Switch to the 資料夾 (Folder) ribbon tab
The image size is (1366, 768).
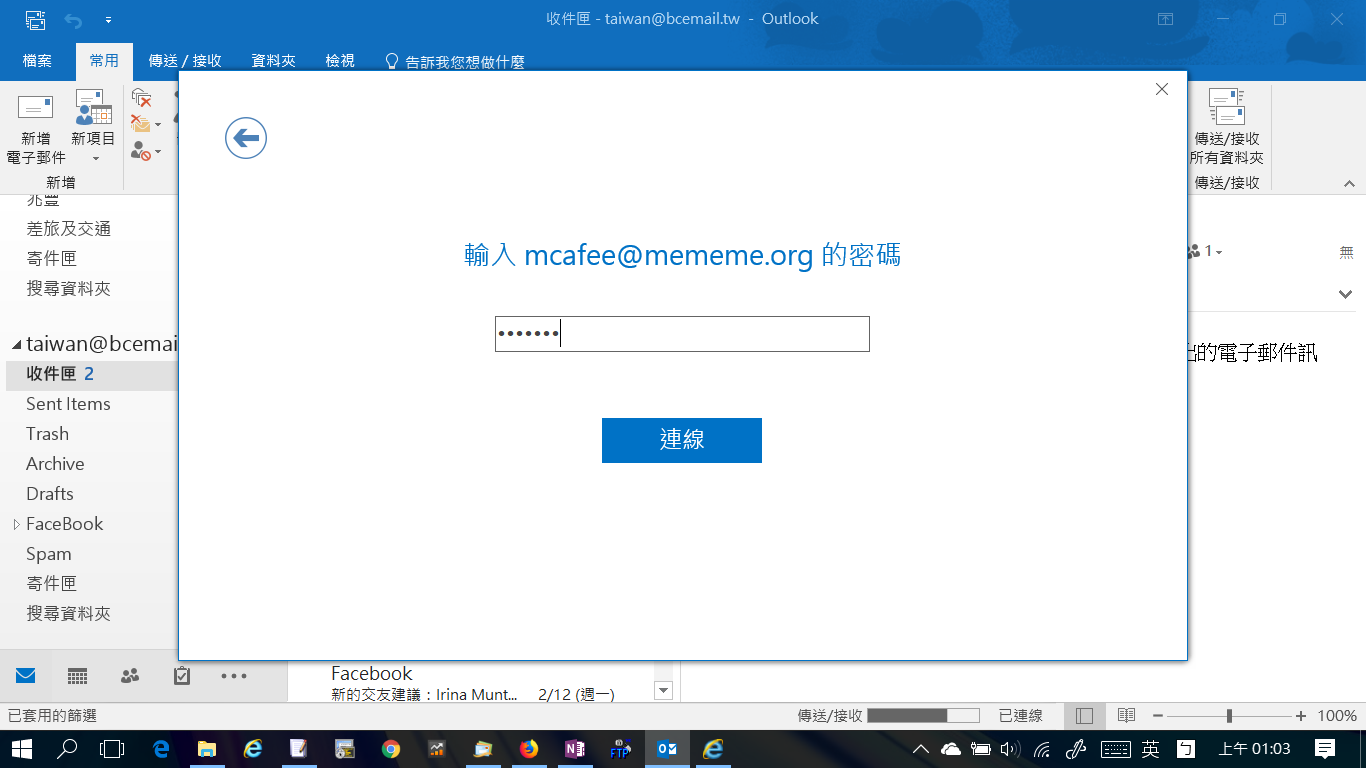pyautogui.click(x=273, y=61)
